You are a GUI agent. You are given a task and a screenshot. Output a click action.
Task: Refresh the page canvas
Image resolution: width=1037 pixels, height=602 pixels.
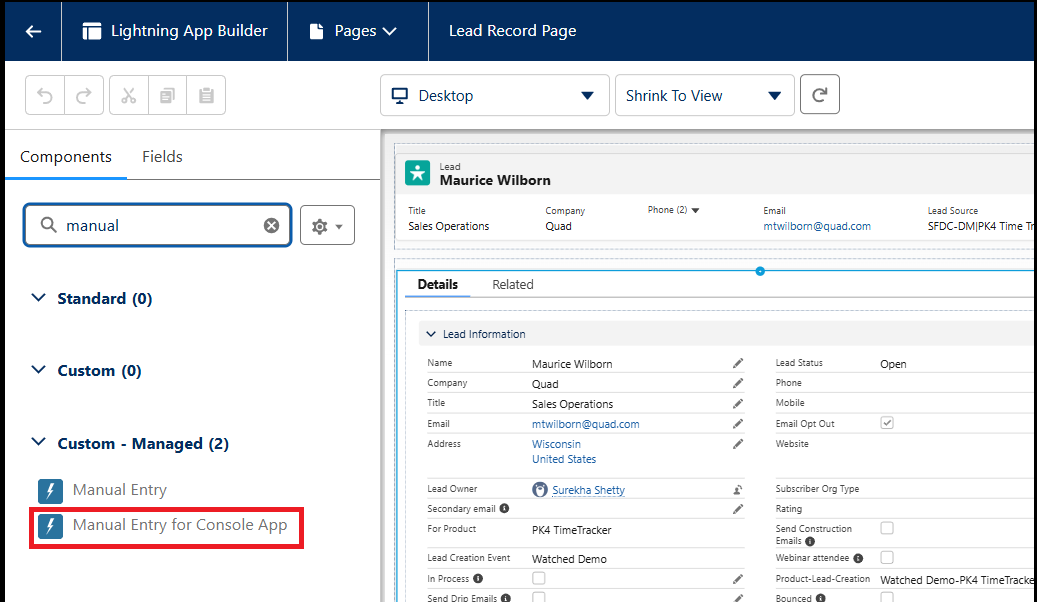(819, 95)
